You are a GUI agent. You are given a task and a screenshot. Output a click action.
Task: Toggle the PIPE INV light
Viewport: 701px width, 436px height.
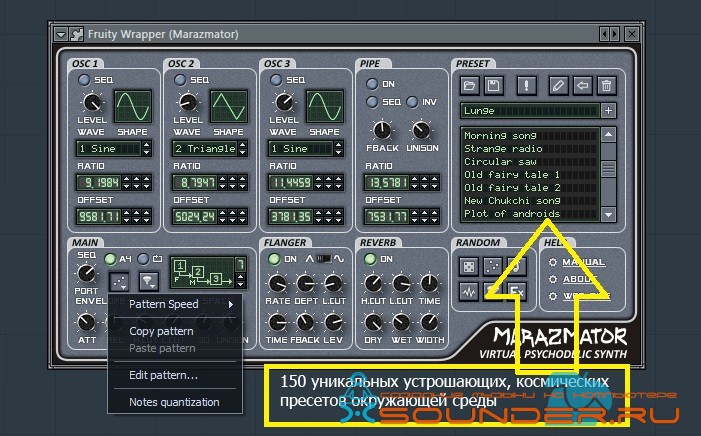(412, 102)
